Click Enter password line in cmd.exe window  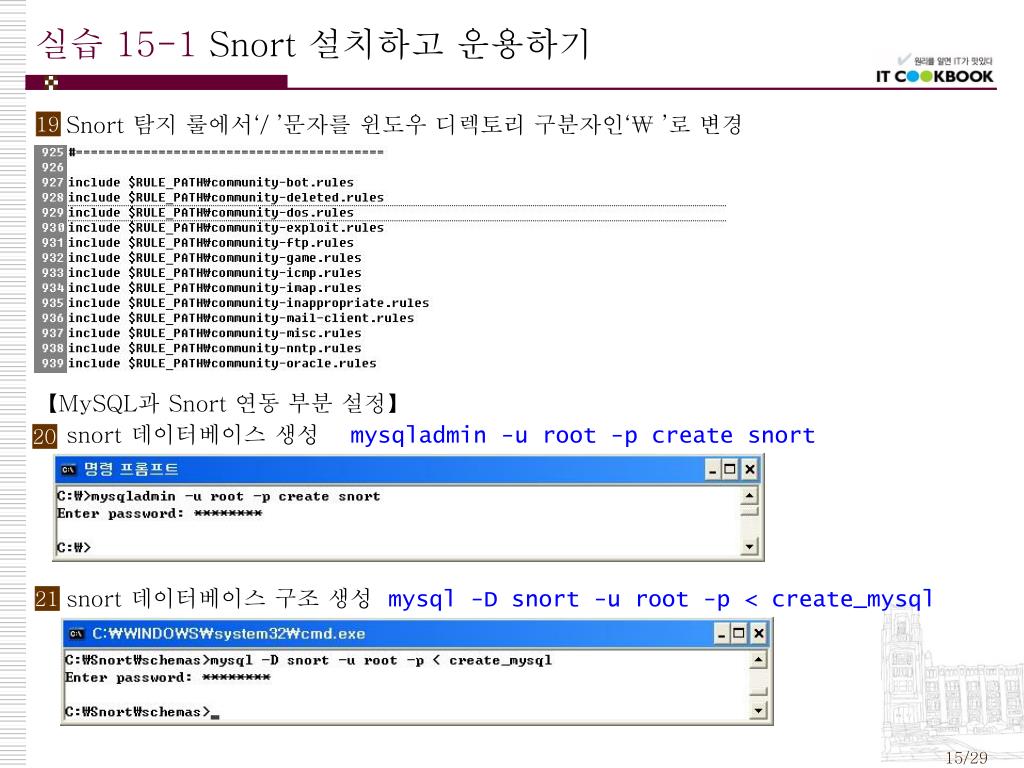click(167, 677)
